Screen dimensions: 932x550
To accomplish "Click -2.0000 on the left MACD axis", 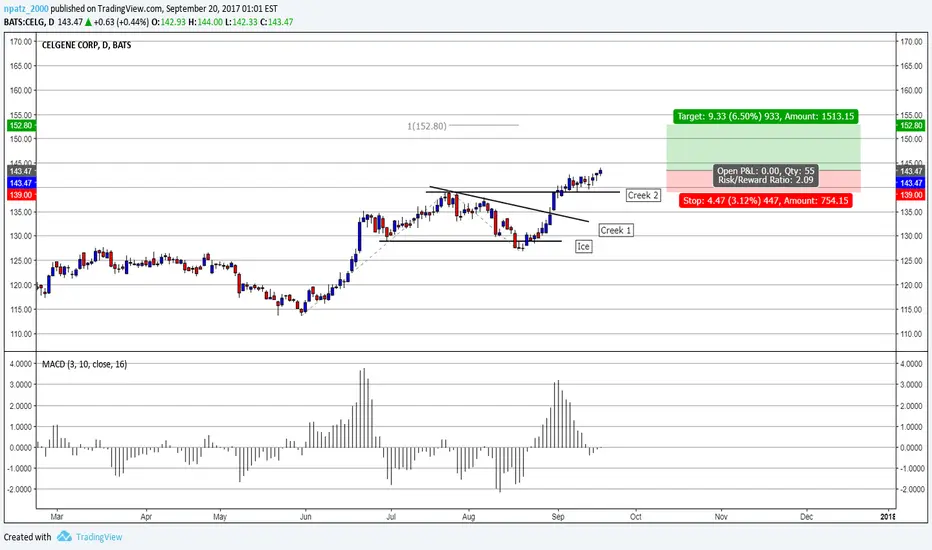I will coord(20,489).
